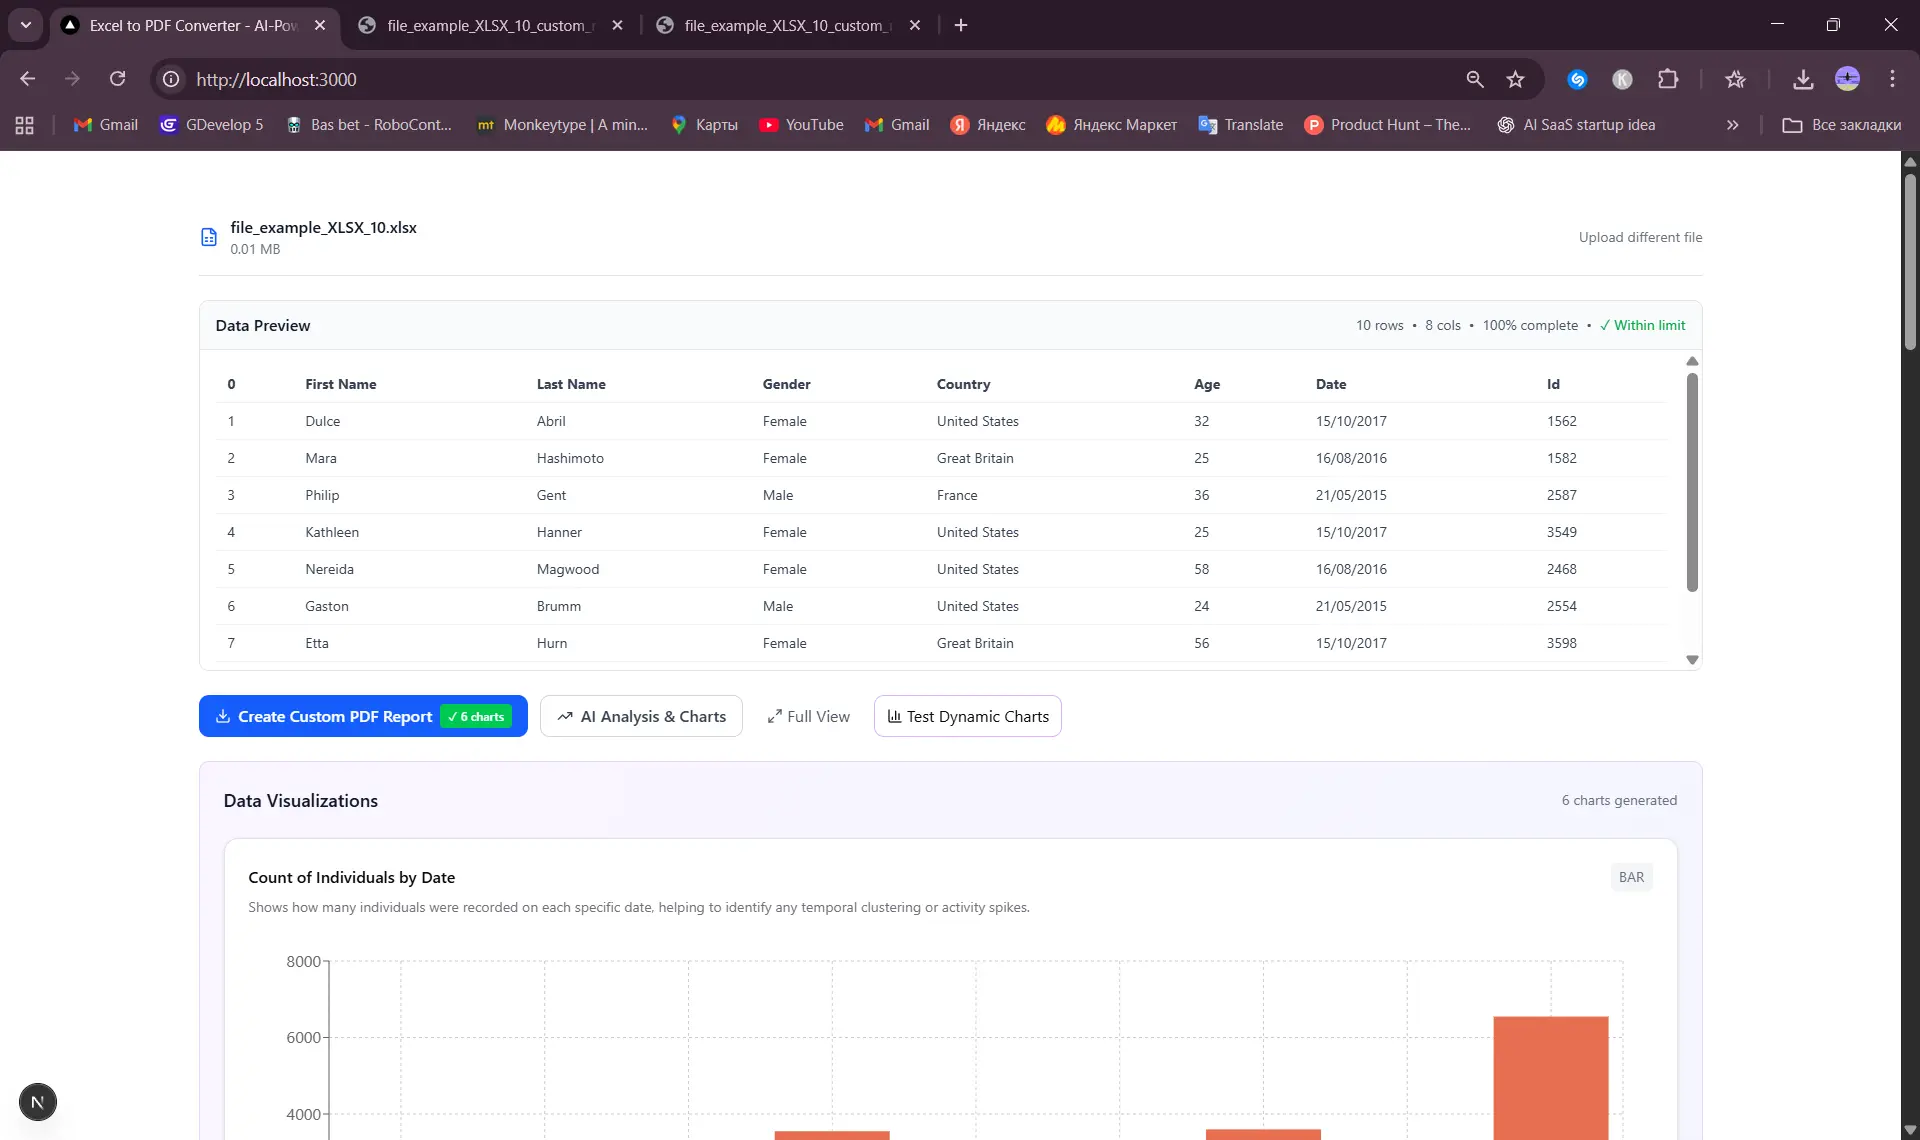Open the Product Hunt bookmark
Image resolution: width=1920 pixels, height=1140 pixels.
[1387, 125]
